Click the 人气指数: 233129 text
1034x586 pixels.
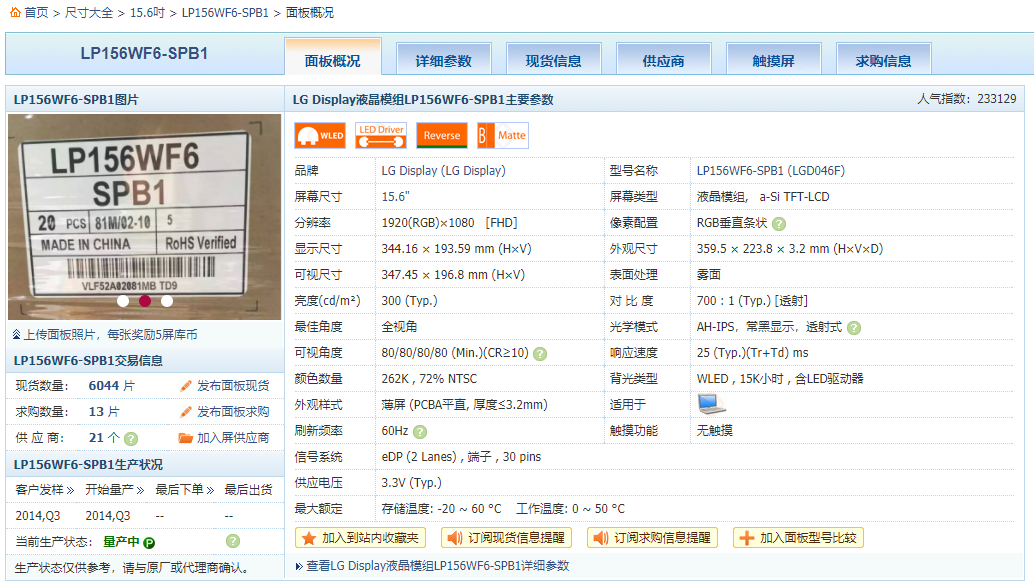[967, 99]
